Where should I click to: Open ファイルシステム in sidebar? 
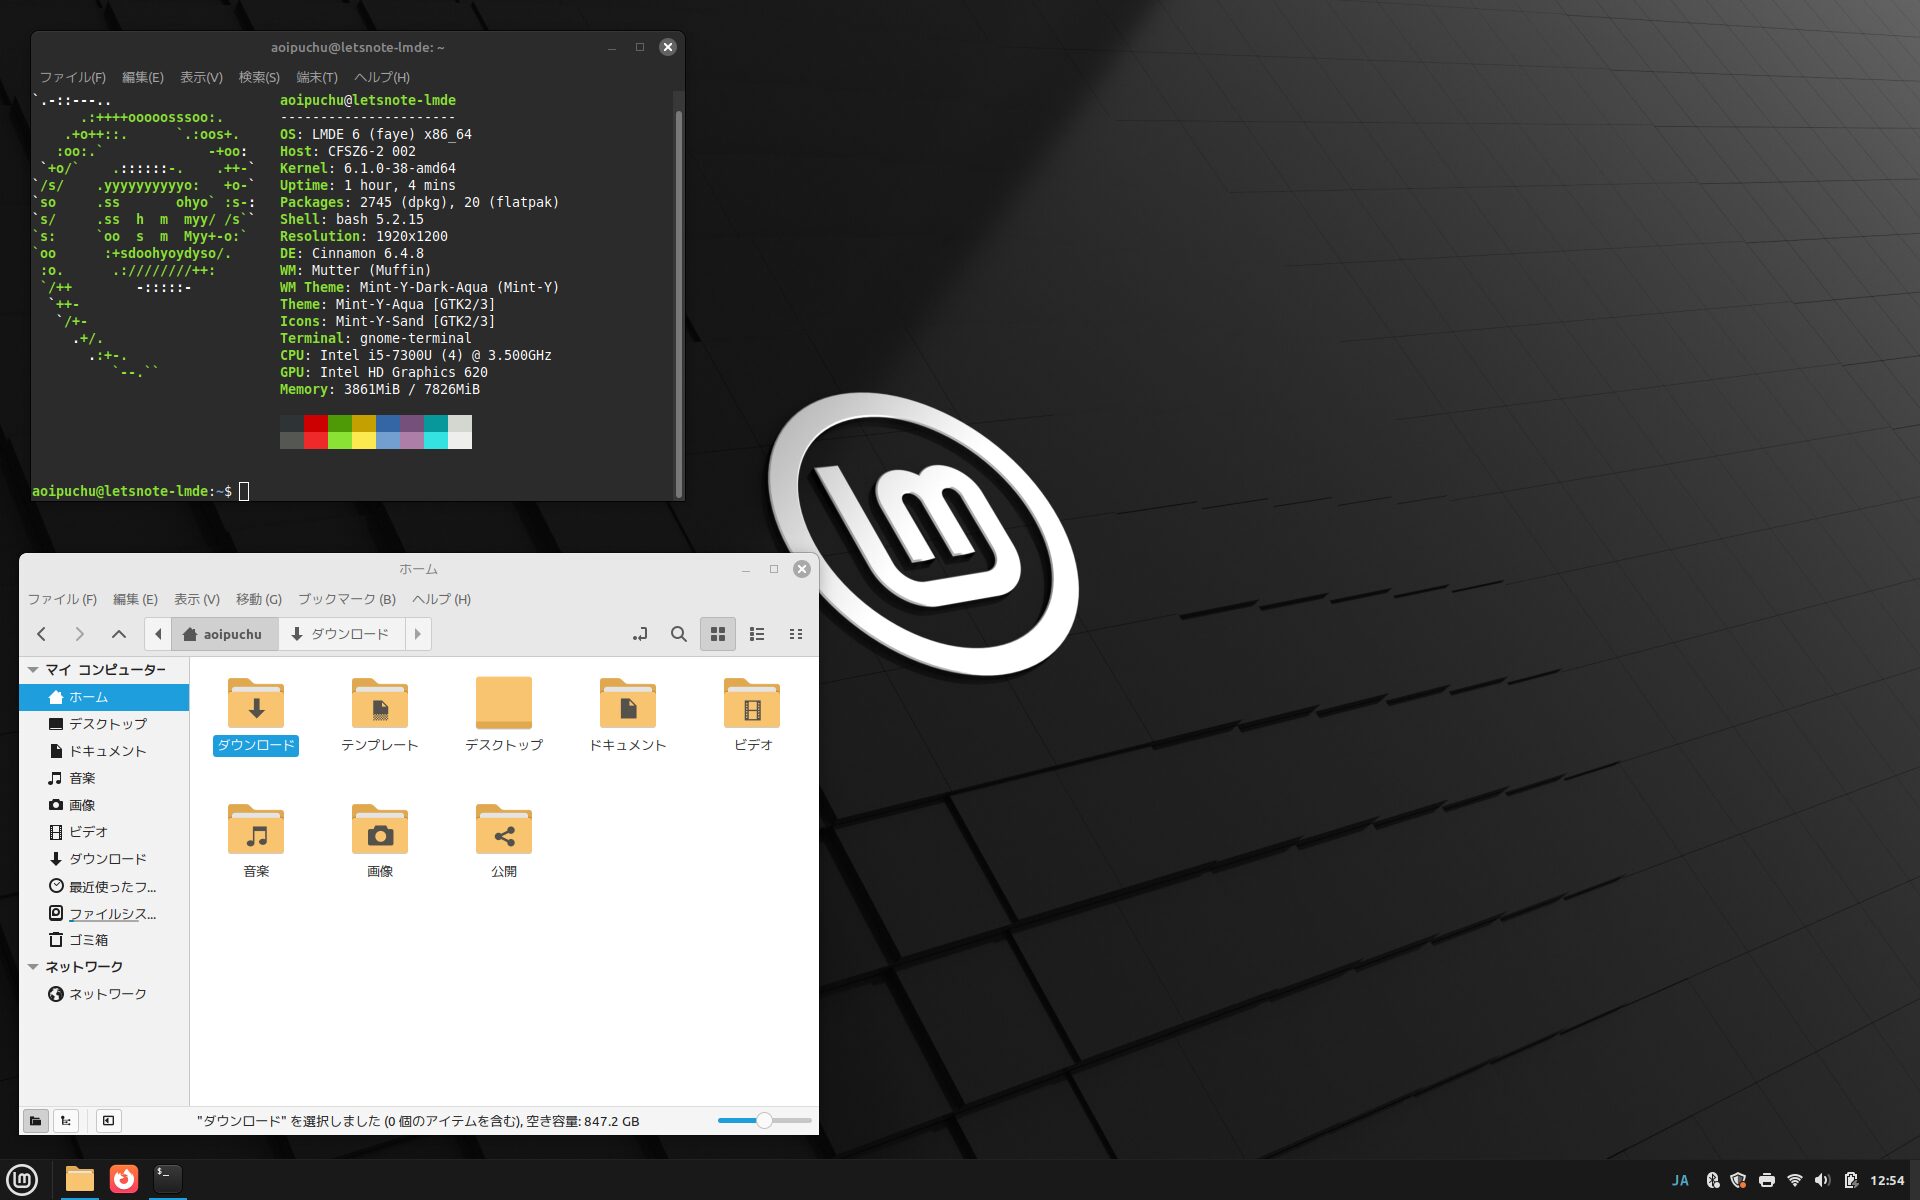pos(104,913)
